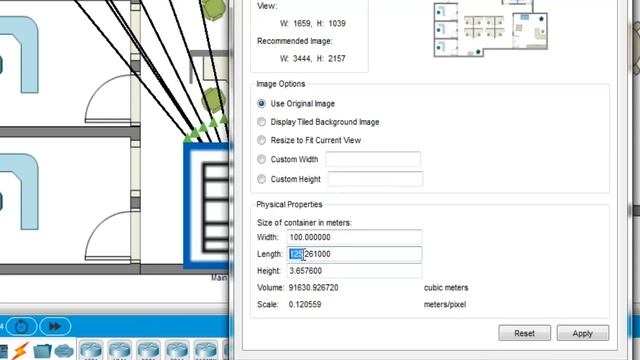Click the floor plan preview thumbnail
The width and height of the screenshot is (640, 360).
point(491,29)
